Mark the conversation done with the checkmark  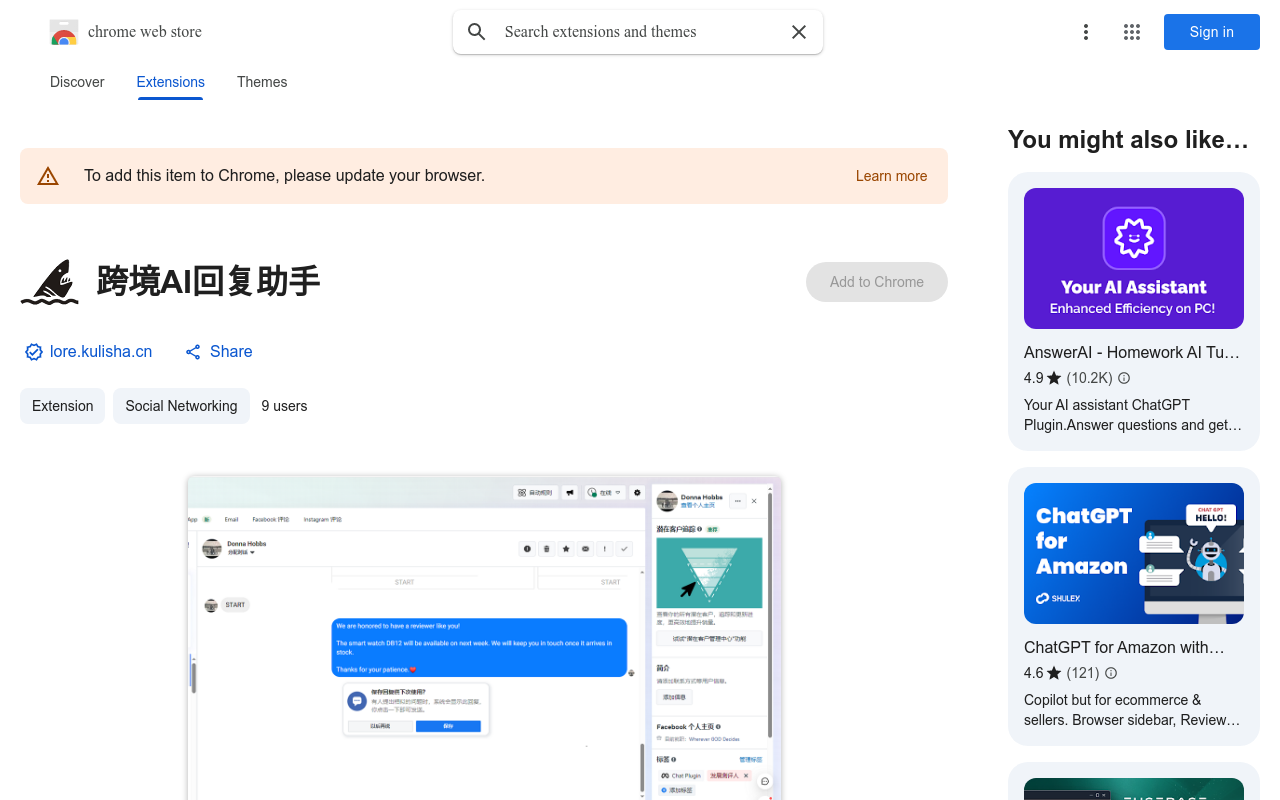624,549
